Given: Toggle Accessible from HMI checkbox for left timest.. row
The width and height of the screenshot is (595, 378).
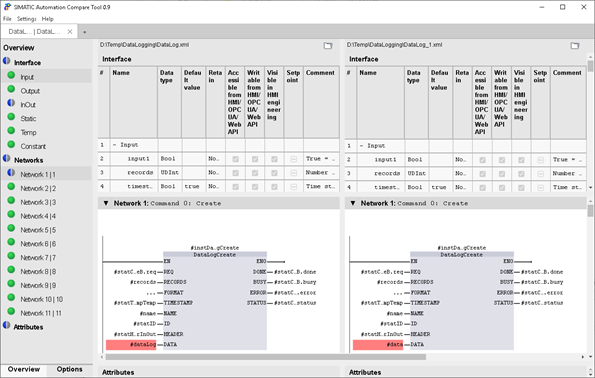Looking at the screenshot, I should [235, 187].
